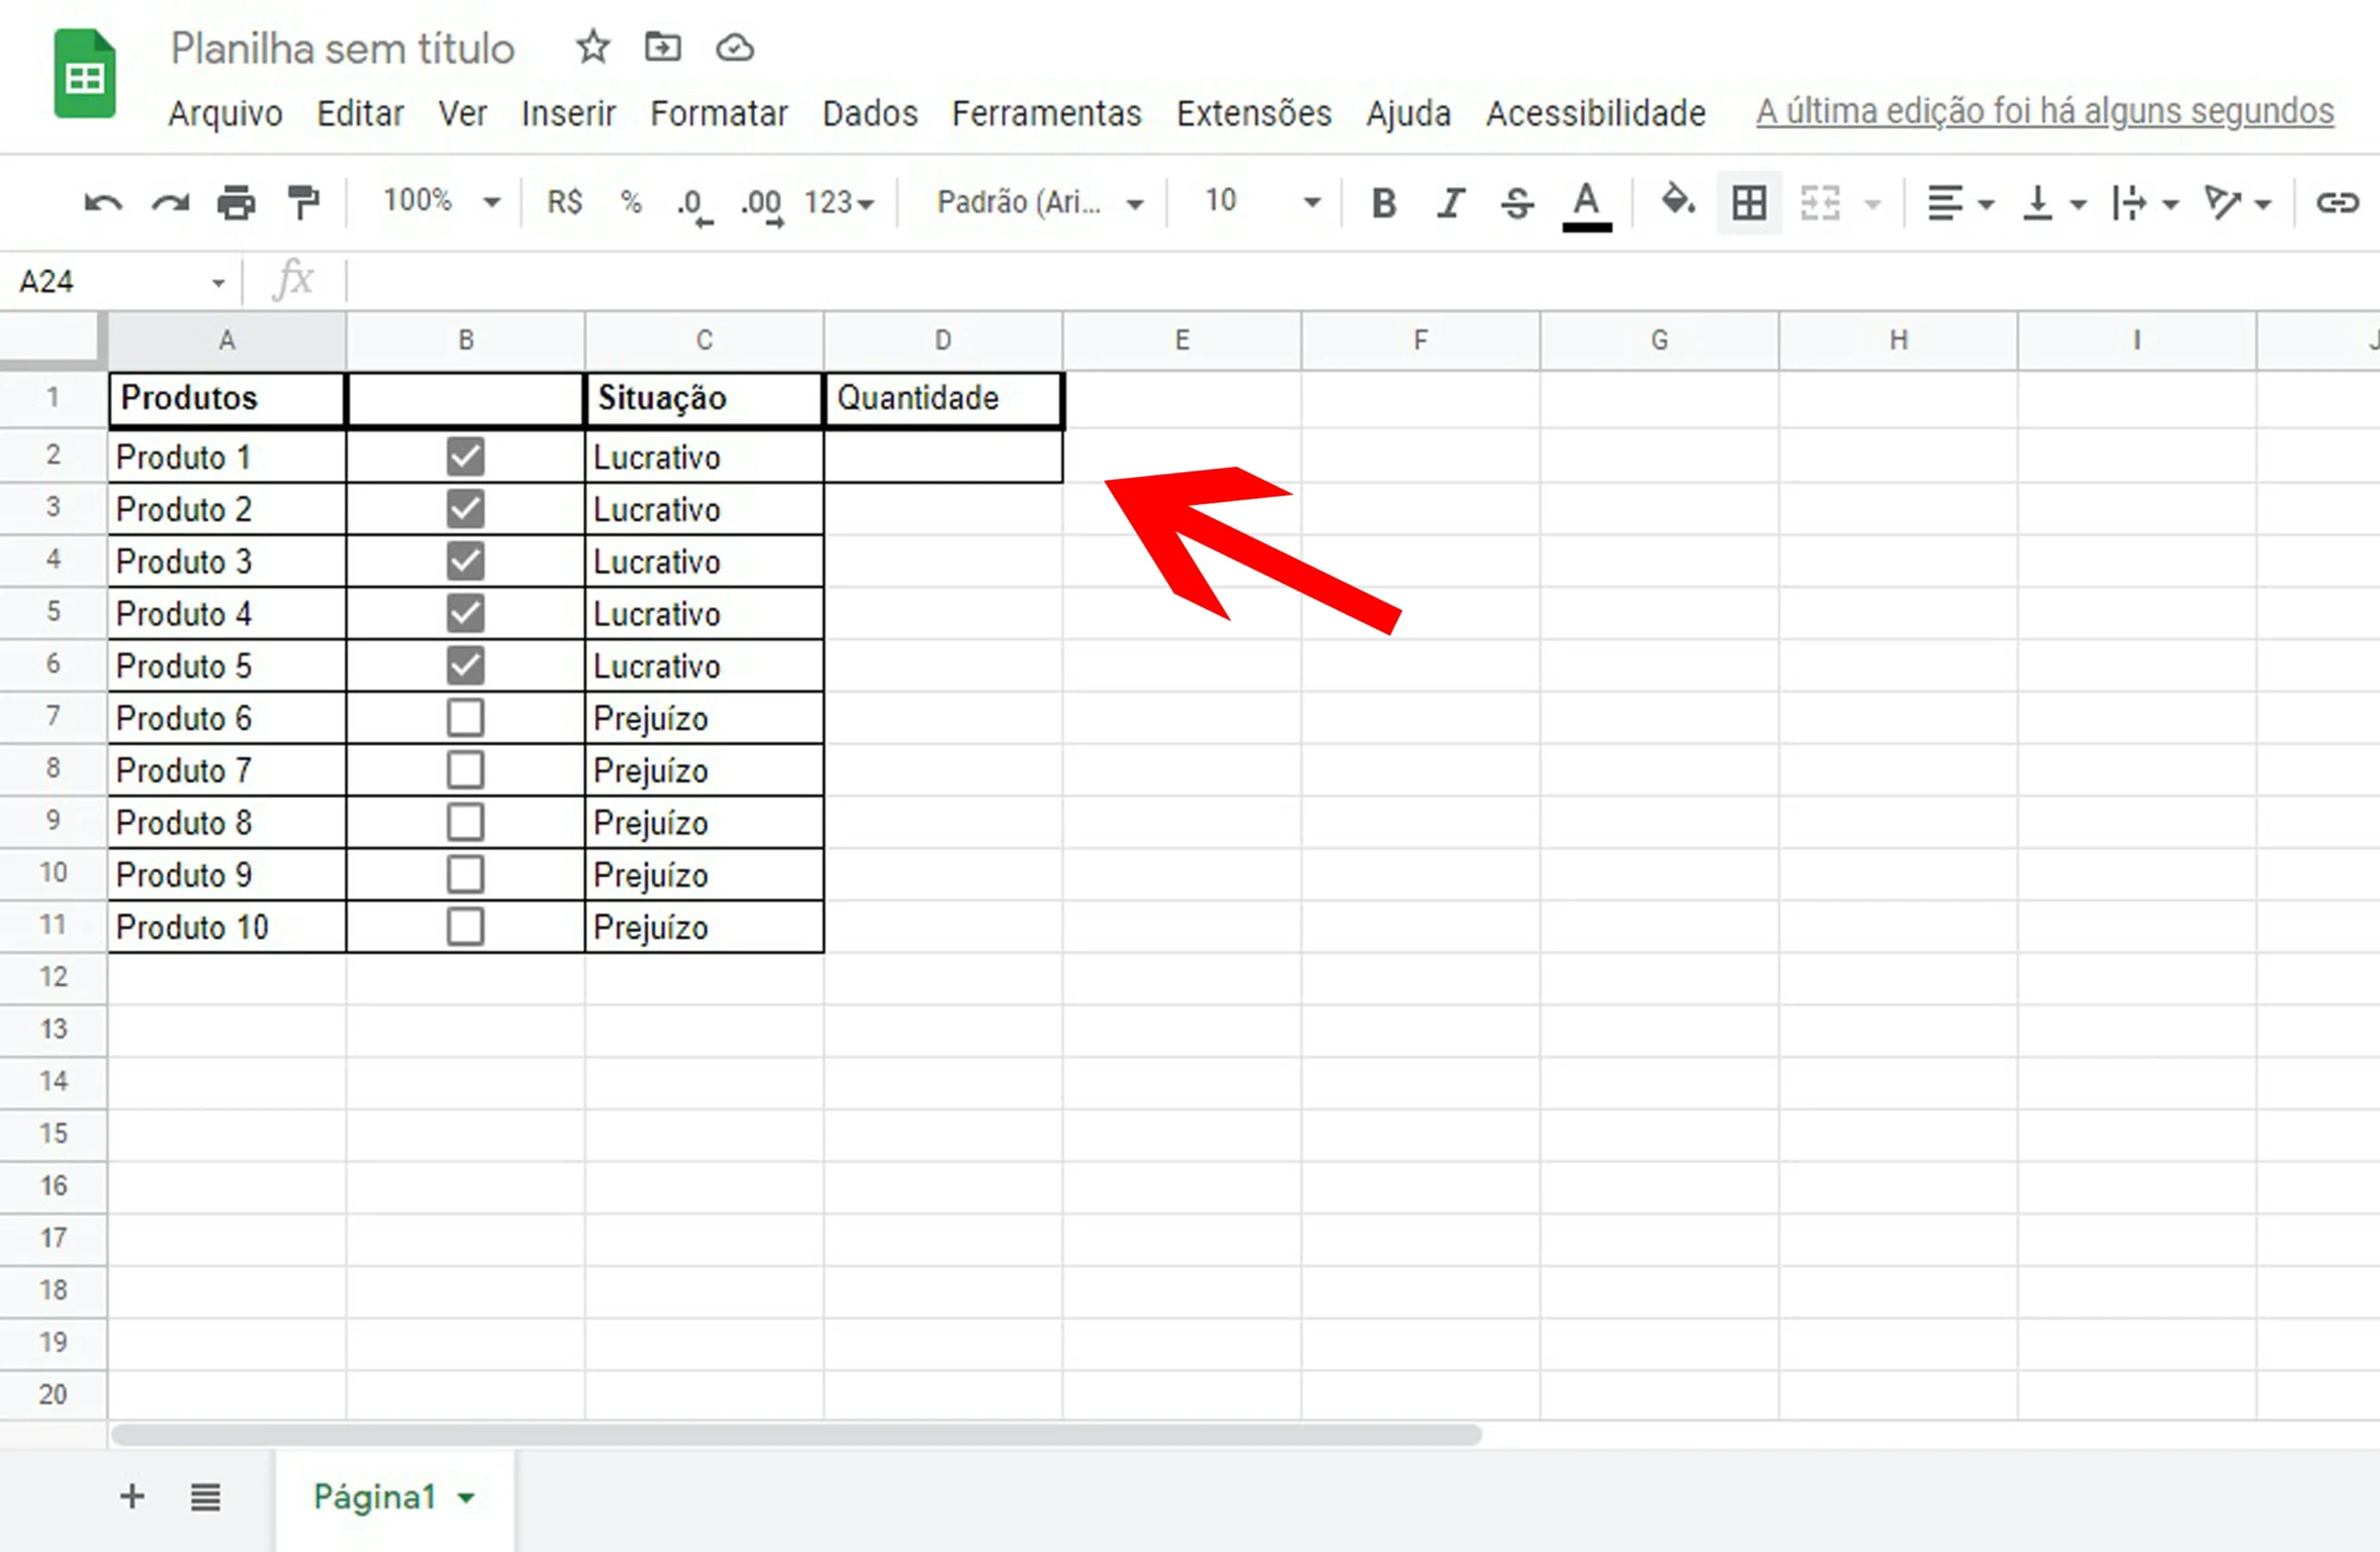Open the Dados menu

(x=870, y=113)
